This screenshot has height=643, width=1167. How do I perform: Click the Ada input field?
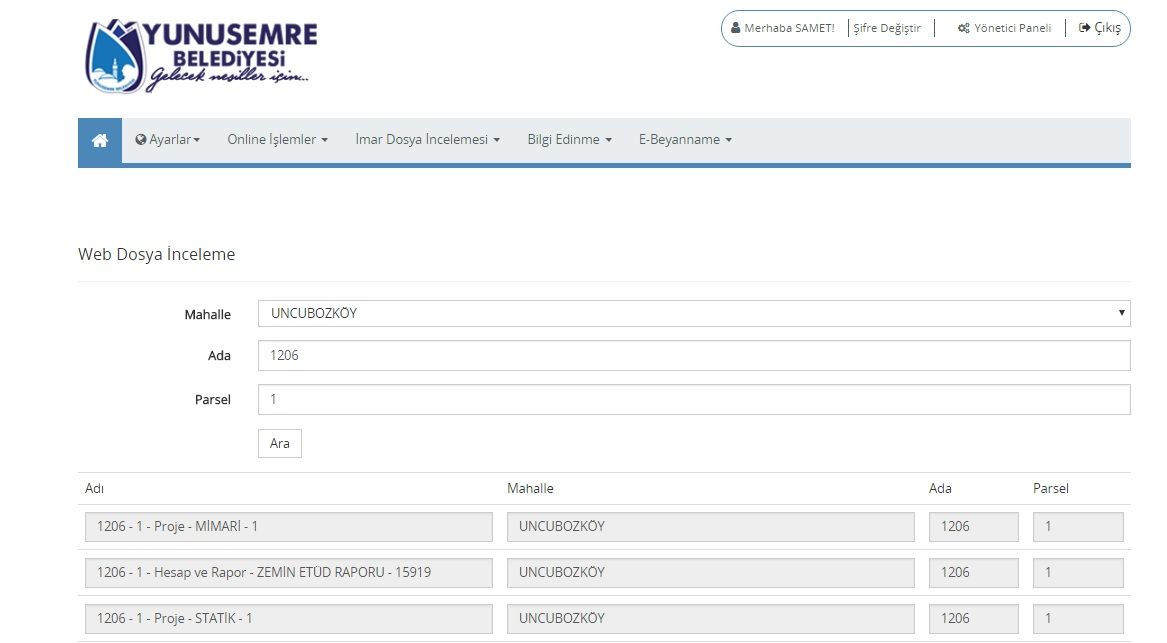point(693,356)
